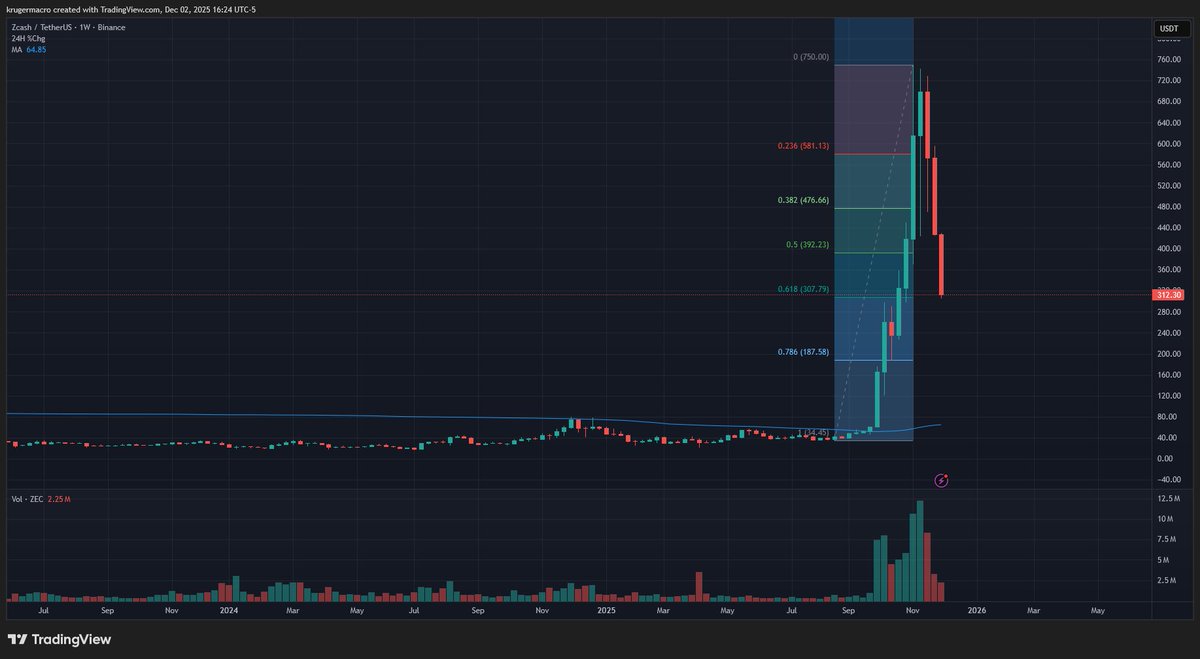
Task: Click the 400.00 price axis label
Action: tap(1168, 249)
